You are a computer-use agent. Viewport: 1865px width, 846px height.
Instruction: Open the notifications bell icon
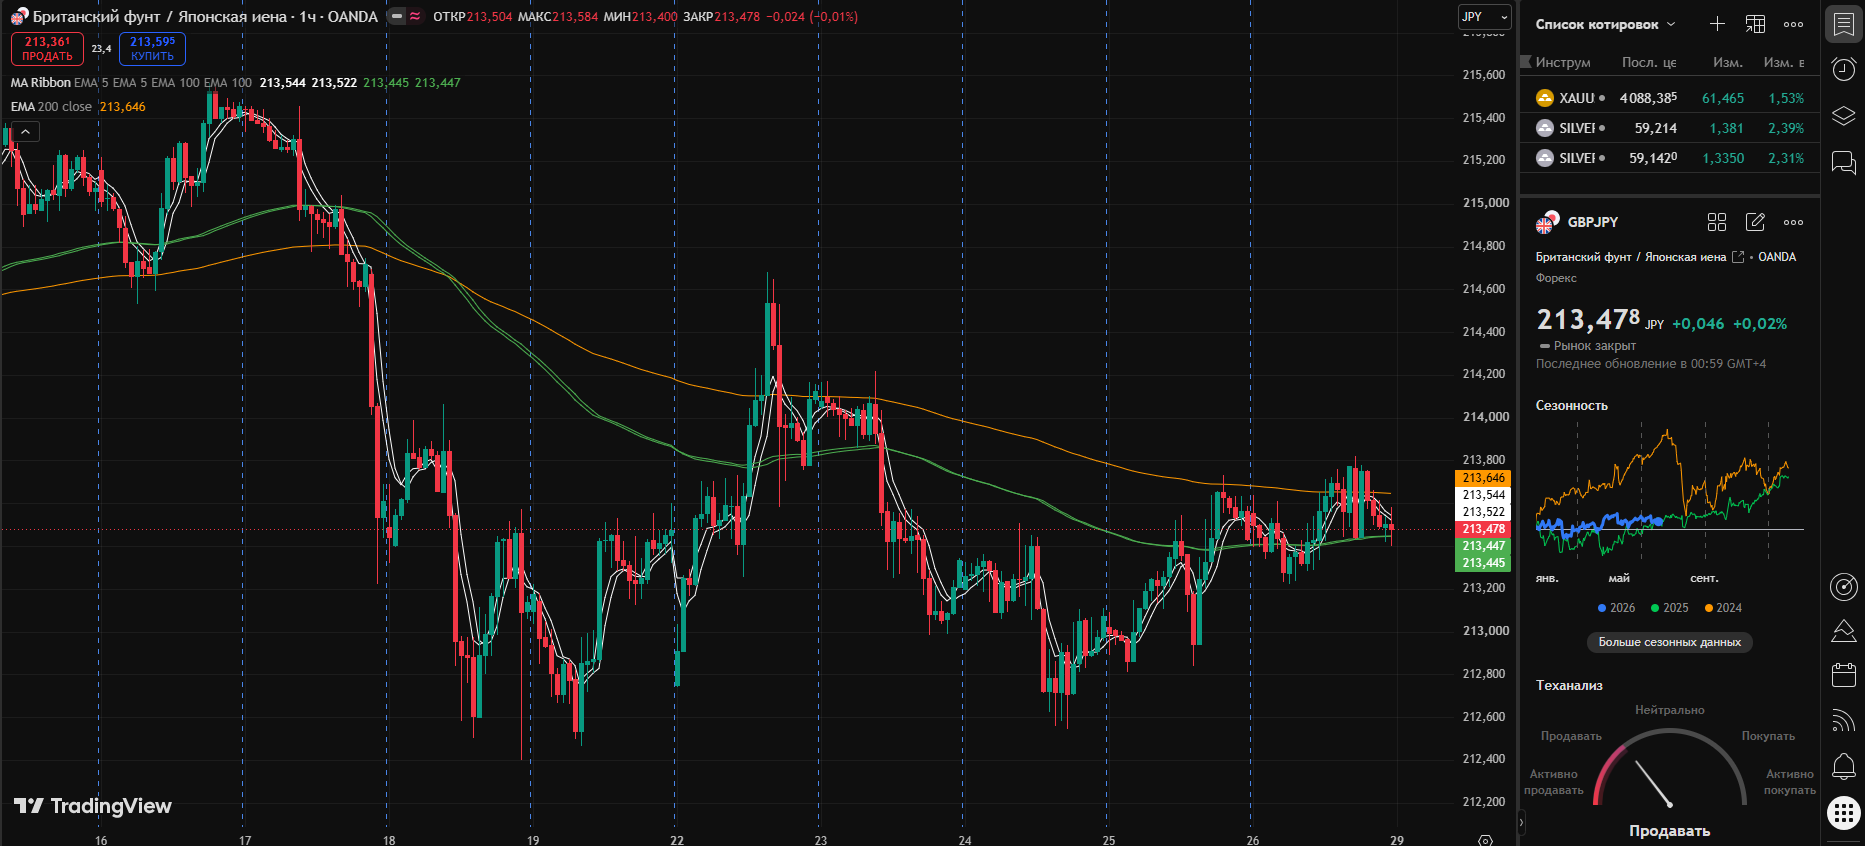point(1843,766)
